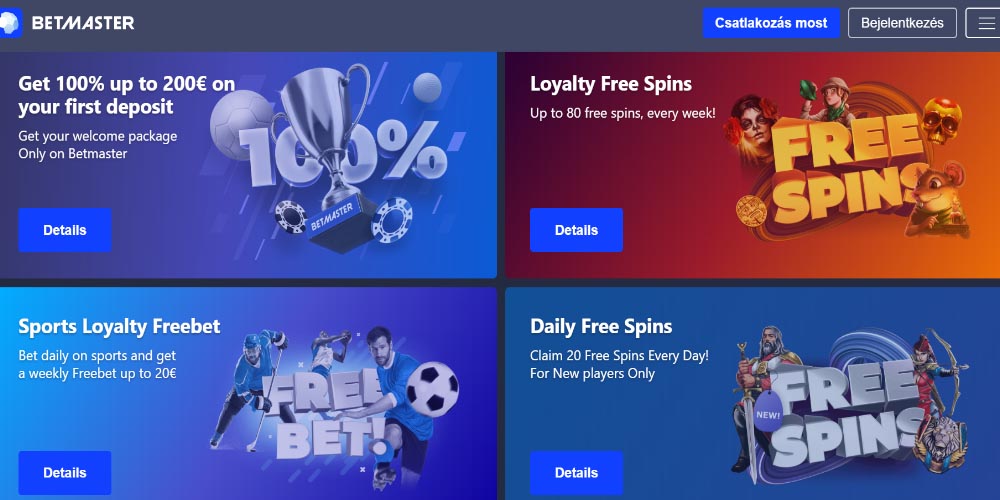The height and width of the screenshot is (500, 1000).
Task: Click the 'Get 100% up to 200€' heading
Action: pos(126,95)
